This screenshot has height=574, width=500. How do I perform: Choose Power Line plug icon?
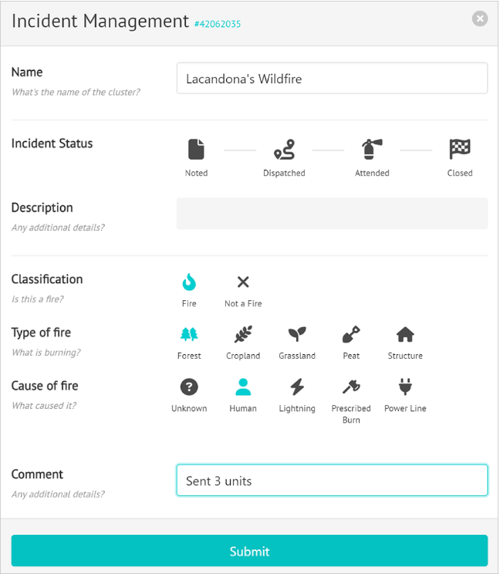click(x=405, y=387)
